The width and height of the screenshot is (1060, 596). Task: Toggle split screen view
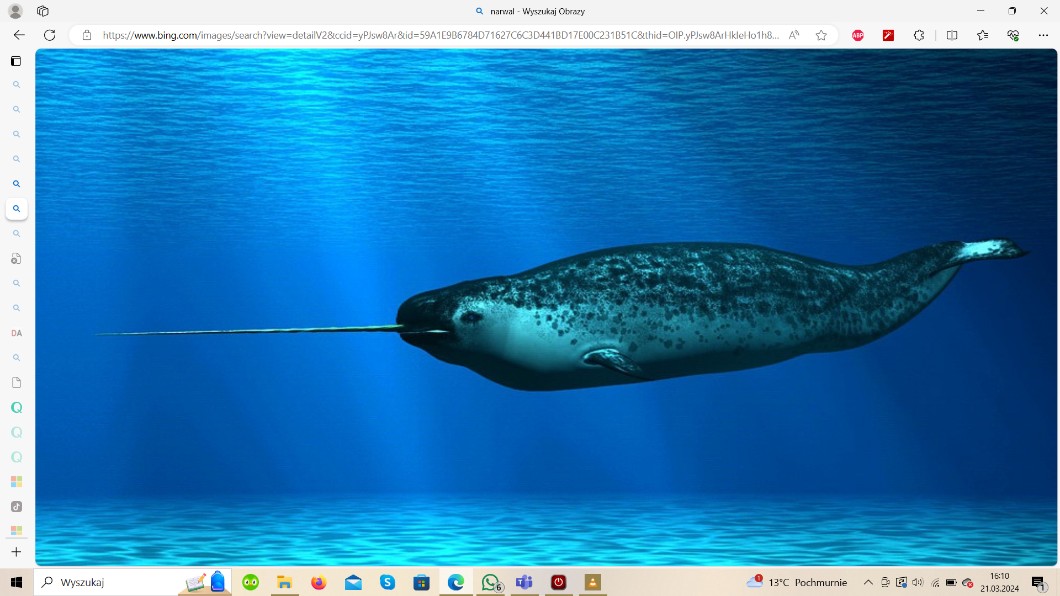point(951,35)
